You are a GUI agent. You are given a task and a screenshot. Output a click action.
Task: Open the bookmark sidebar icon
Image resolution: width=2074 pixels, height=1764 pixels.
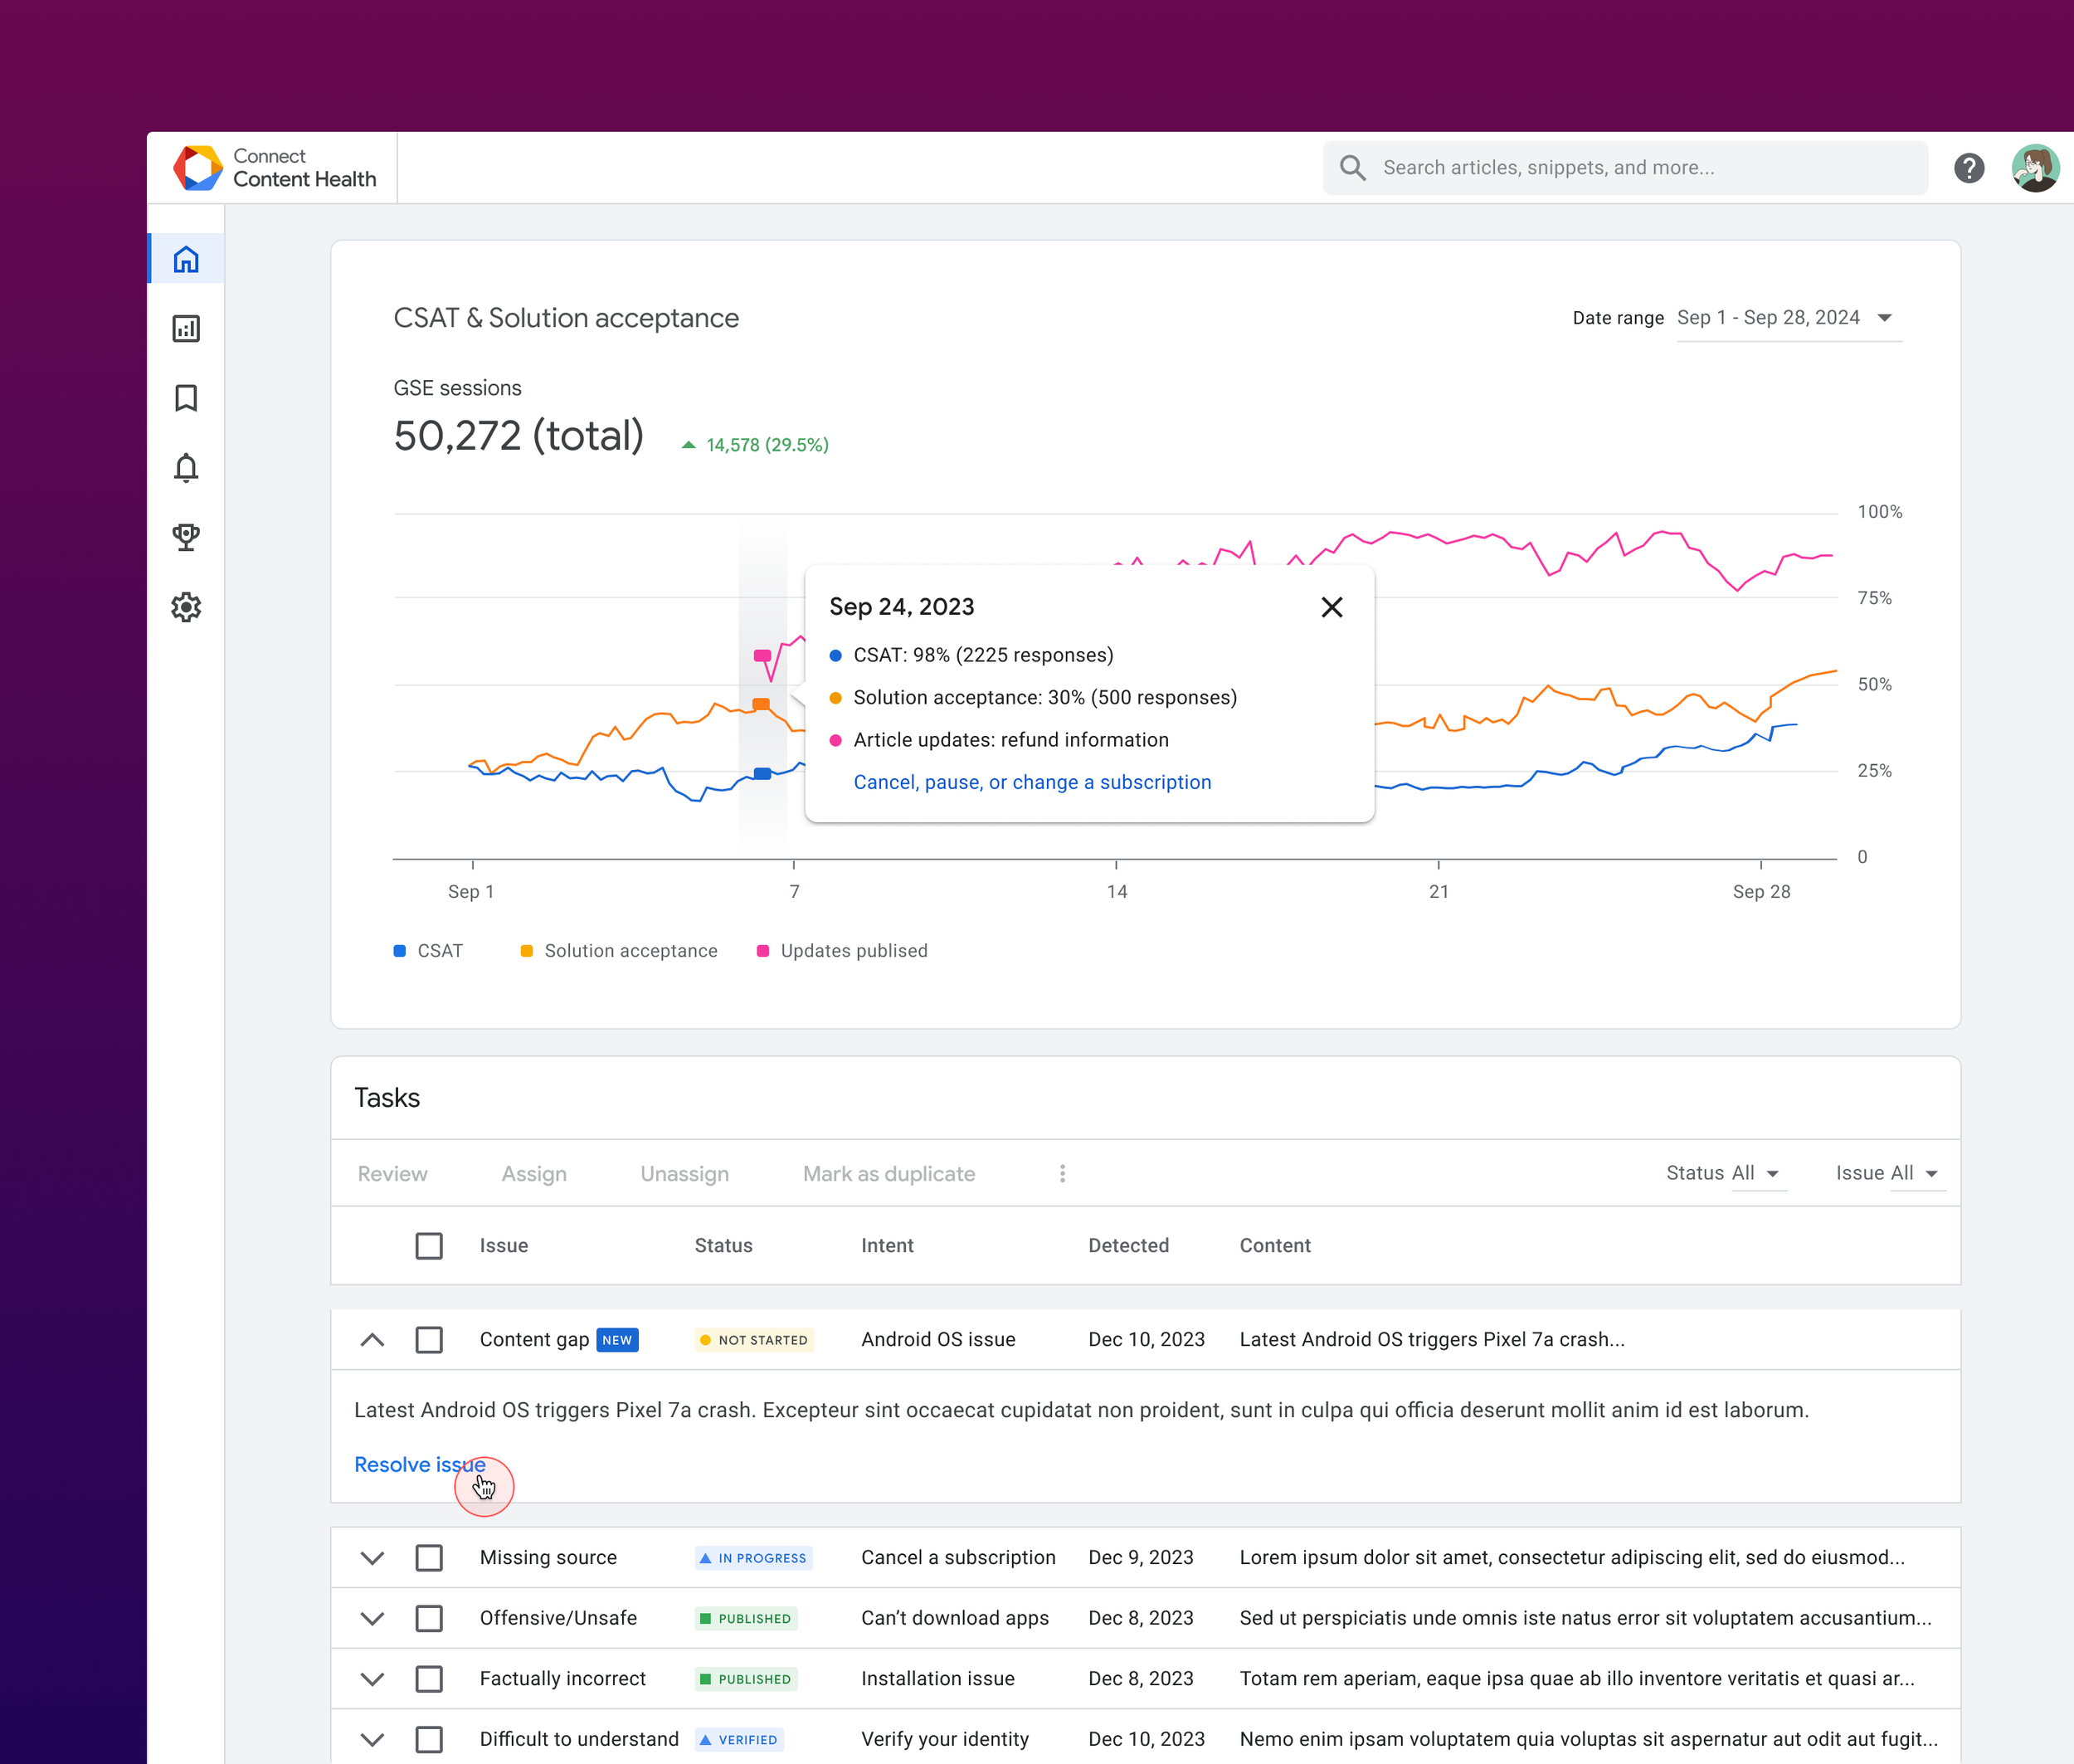(x=186, y=398)
